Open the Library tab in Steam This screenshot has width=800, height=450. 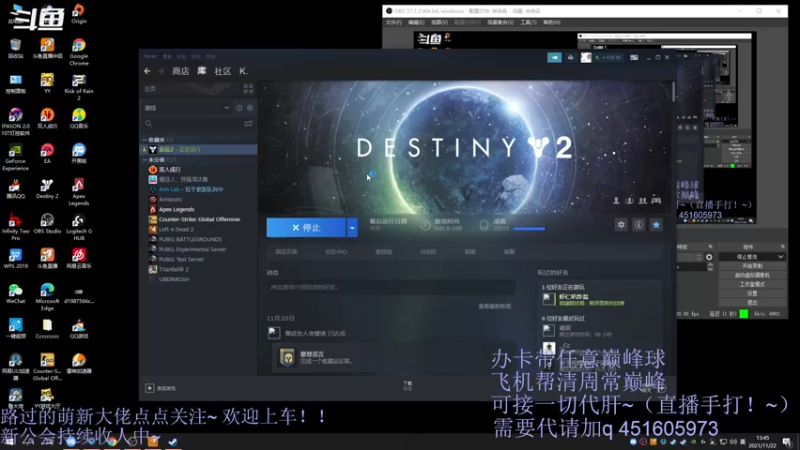202,71
